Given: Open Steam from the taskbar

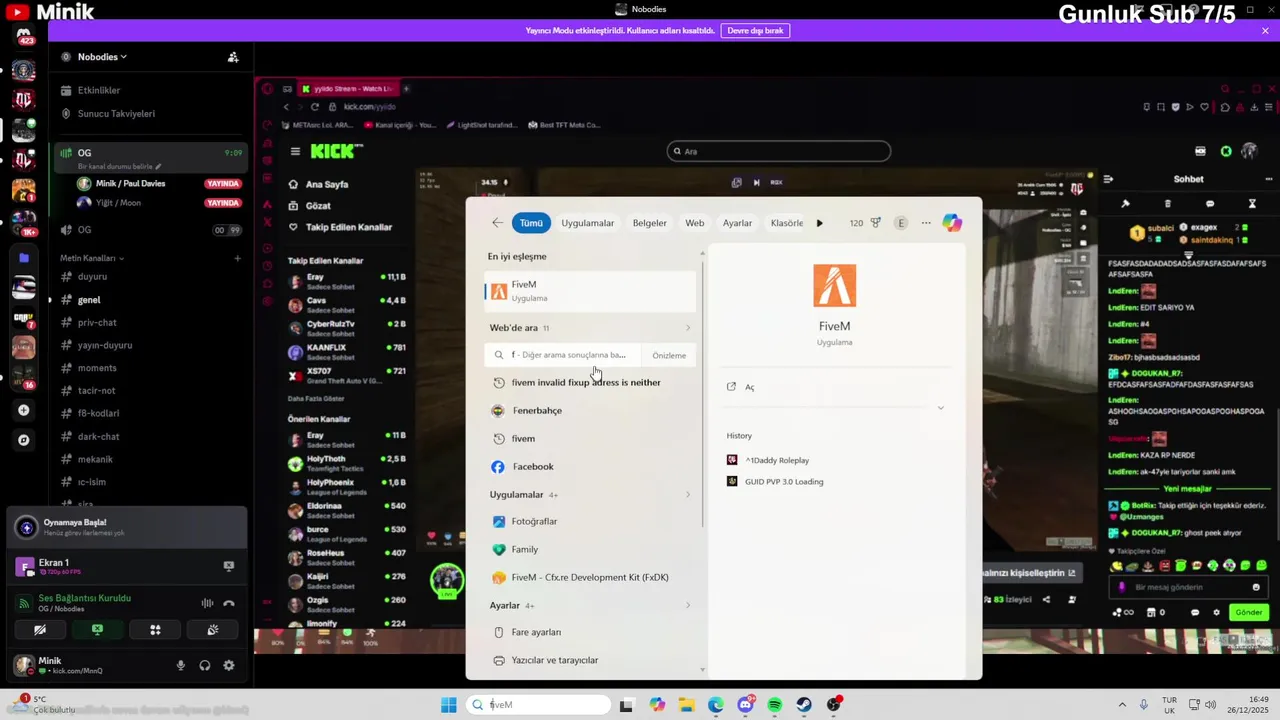Looking at the screenshot, I should click(x=804, y=705).
